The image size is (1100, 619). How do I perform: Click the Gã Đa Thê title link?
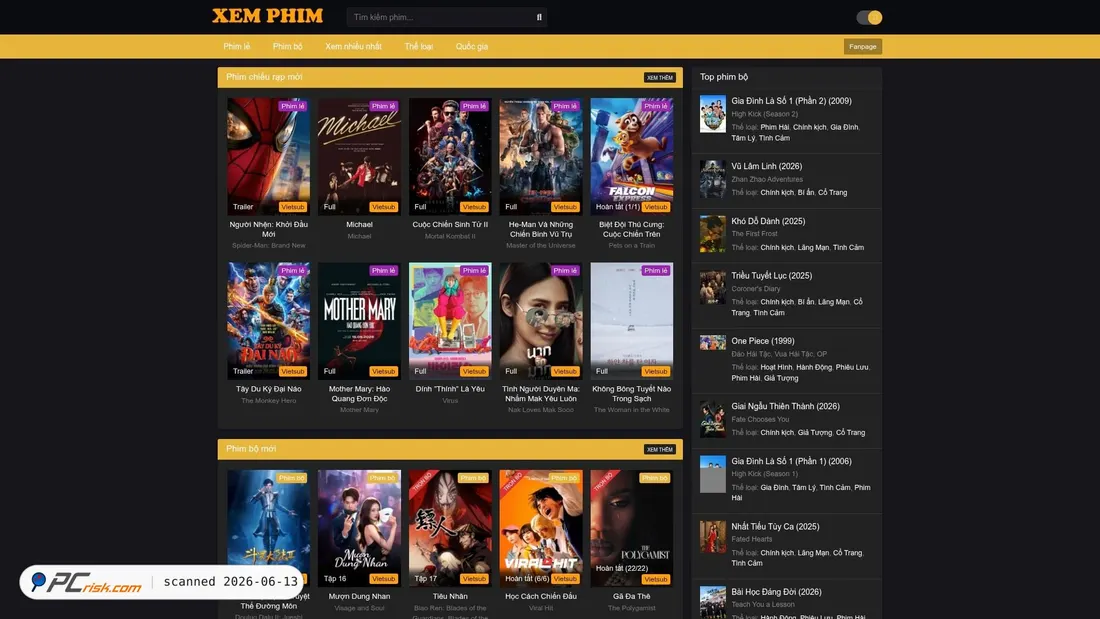pos(631,597)
